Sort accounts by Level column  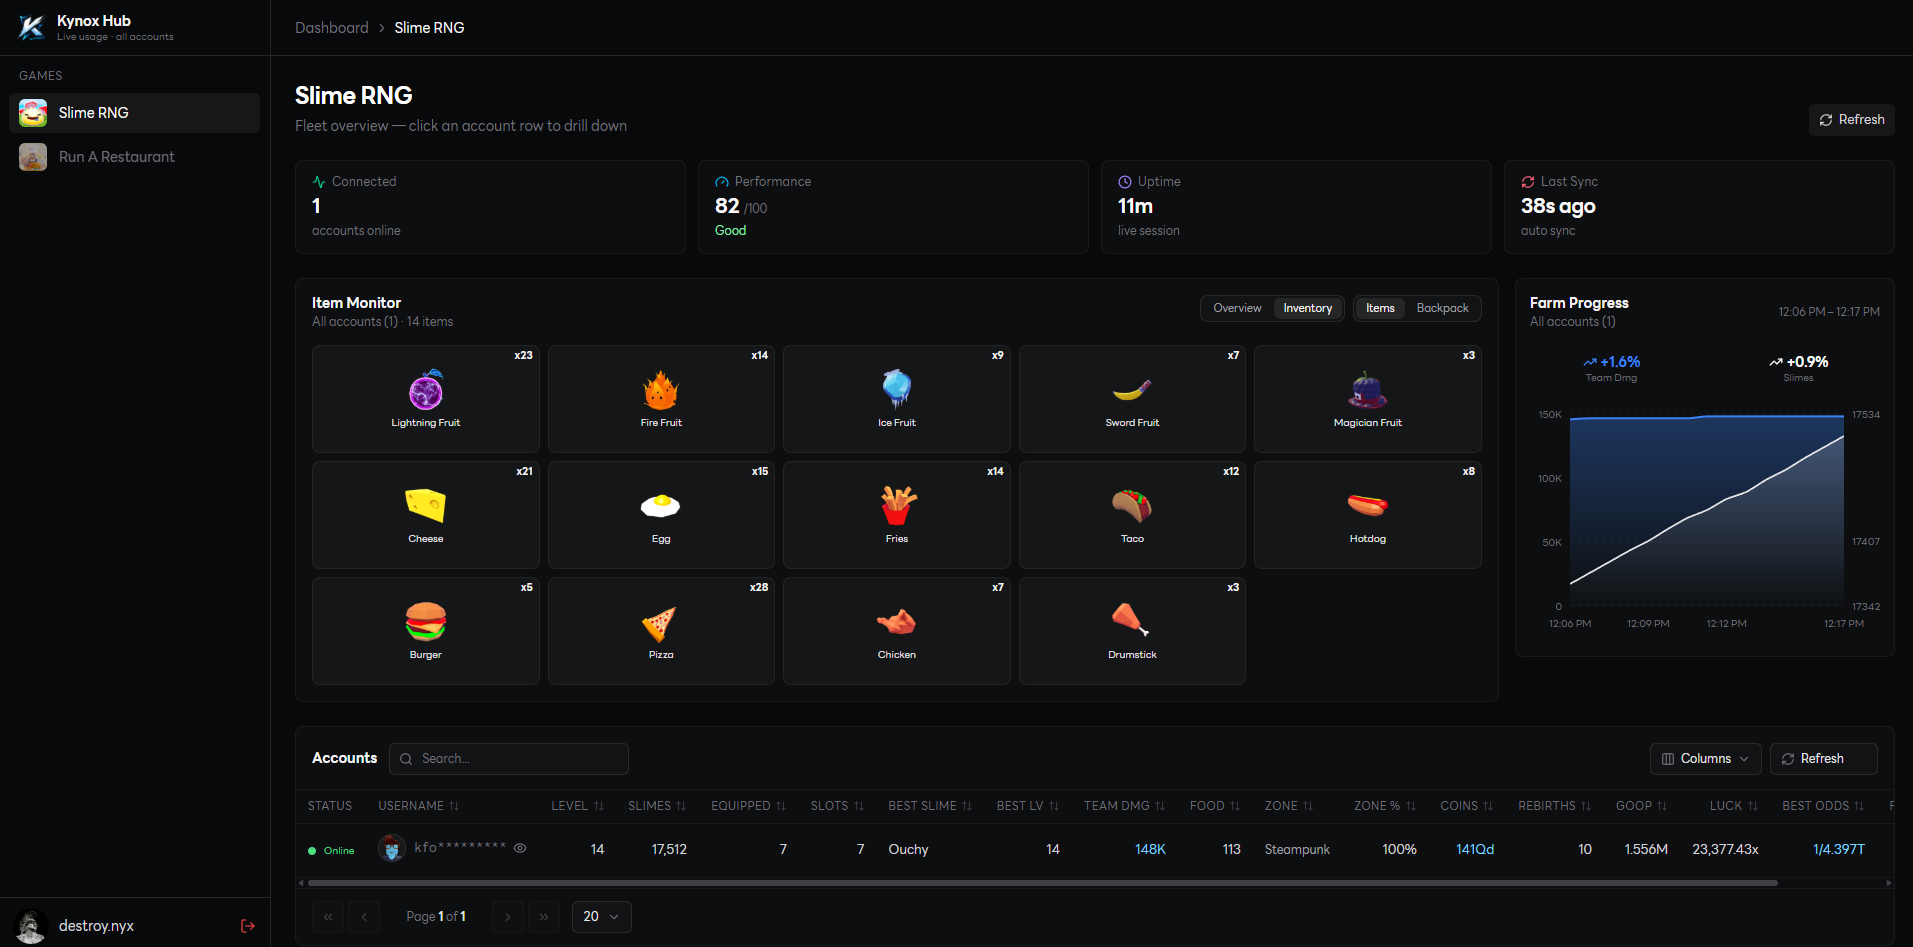[x=578, y=806]
